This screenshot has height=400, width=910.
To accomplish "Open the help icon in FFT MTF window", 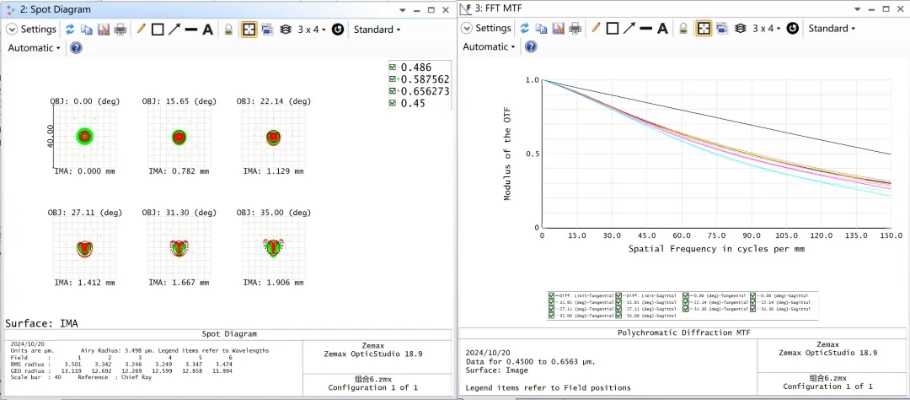I will 531,47.
